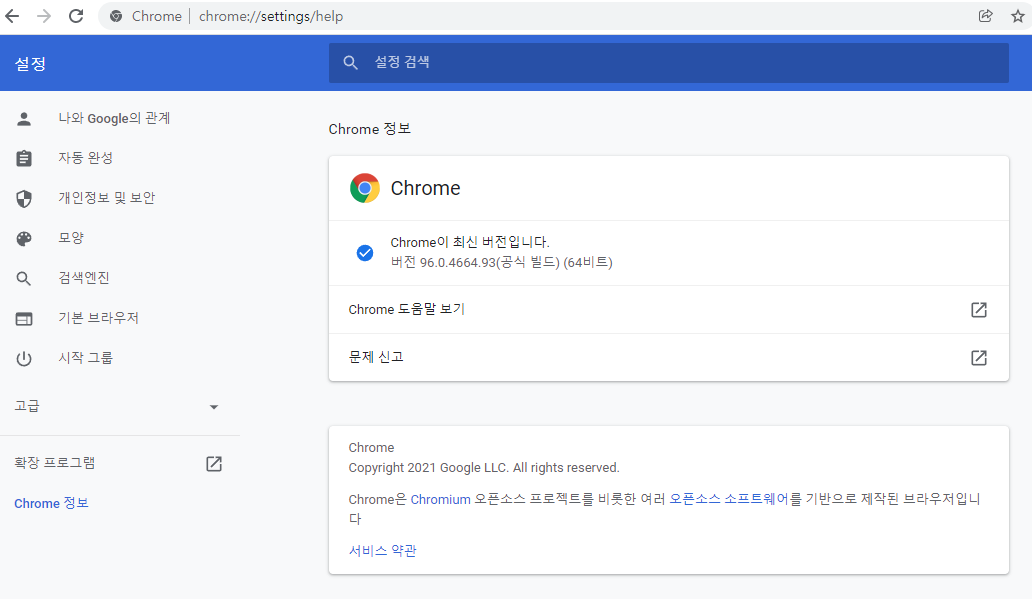The width and height of the screenshot is (1032, 599).
Task: Open 개인정보 및 보안 settings
Action: (x=107, y=197)
